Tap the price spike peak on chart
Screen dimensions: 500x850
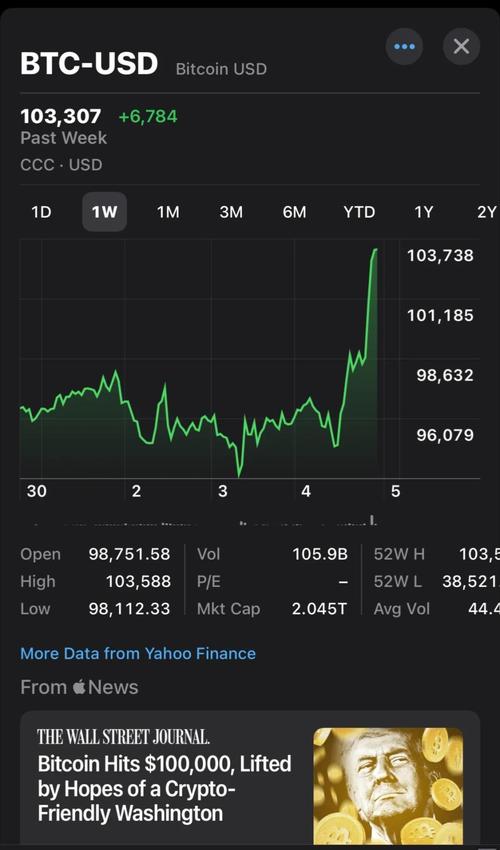(374, 250)
